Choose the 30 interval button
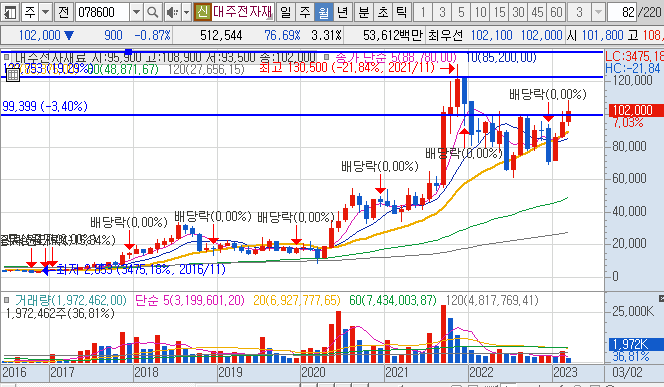The height and width of the screenshot is (387, 664). [519, 12]
